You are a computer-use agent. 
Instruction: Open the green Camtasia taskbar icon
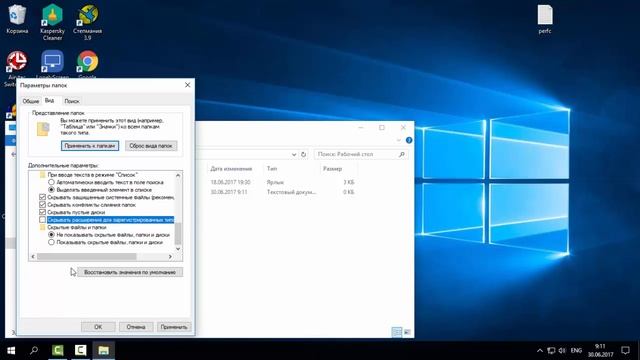[58, 350]
